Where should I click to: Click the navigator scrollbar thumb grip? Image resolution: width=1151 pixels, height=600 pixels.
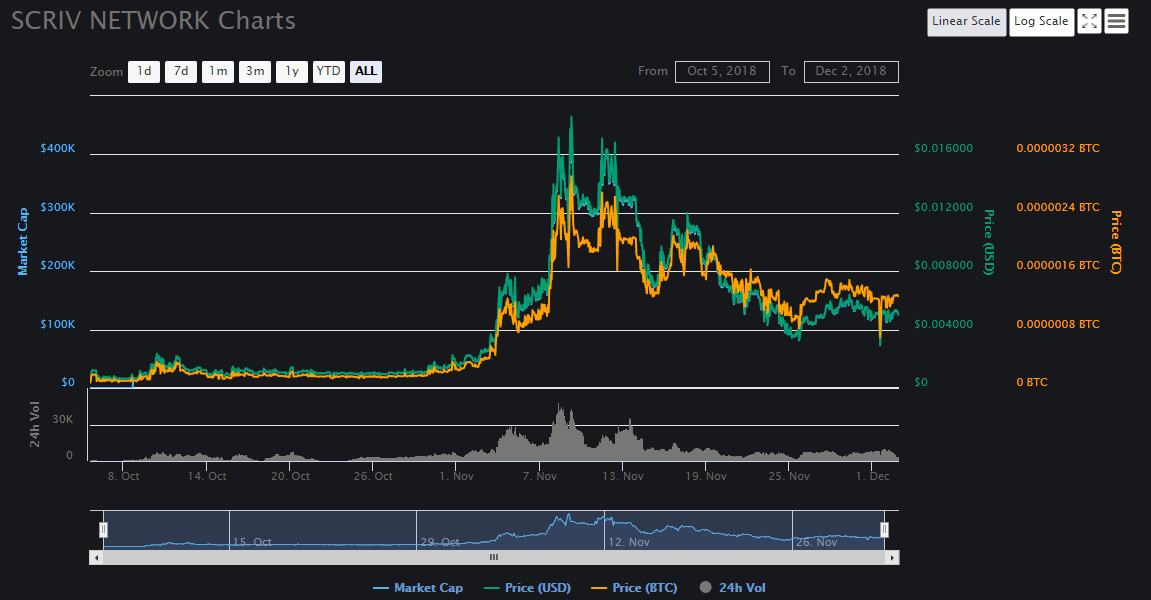[x=494, y=557]
